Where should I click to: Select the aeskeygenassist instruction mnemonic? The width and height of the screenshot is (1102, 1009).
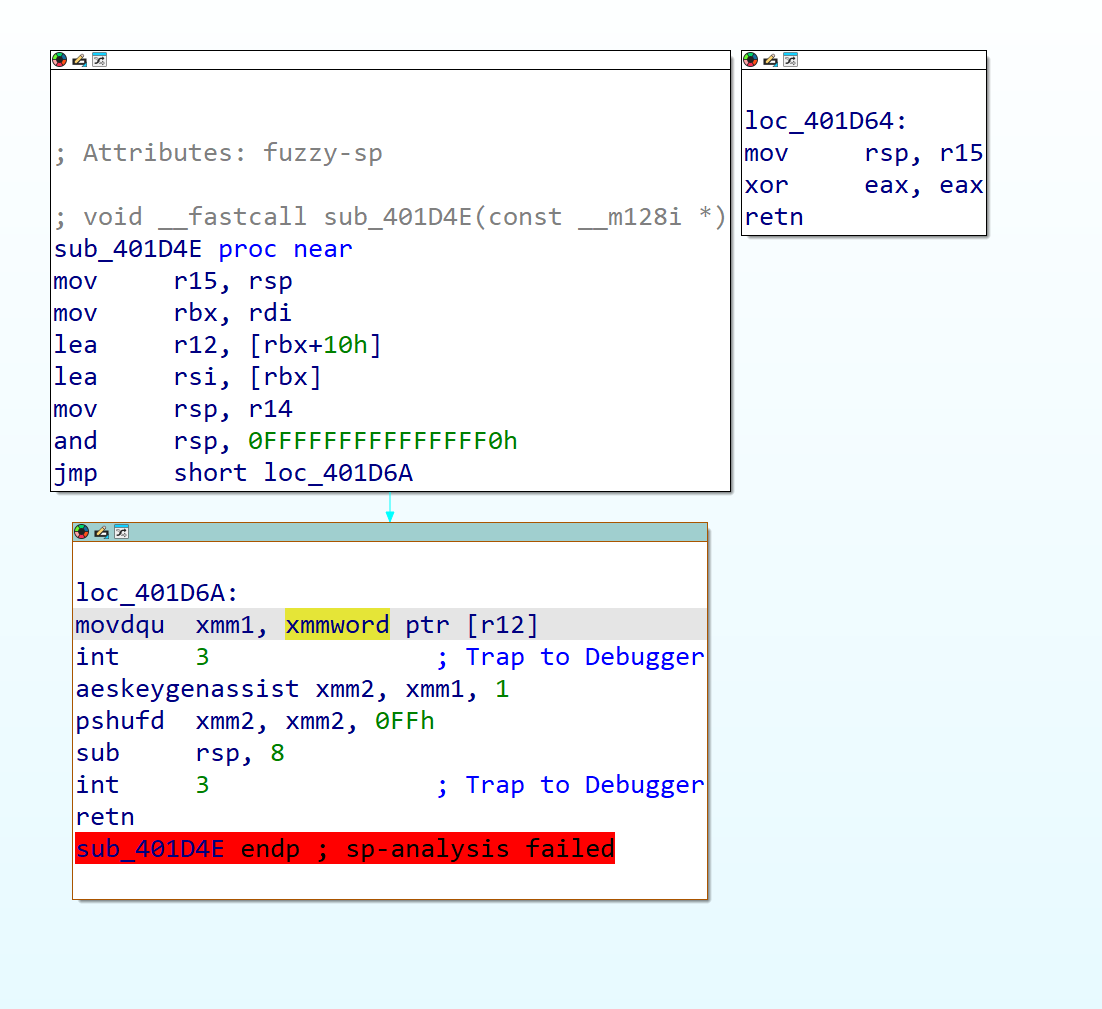click(187, 689)
